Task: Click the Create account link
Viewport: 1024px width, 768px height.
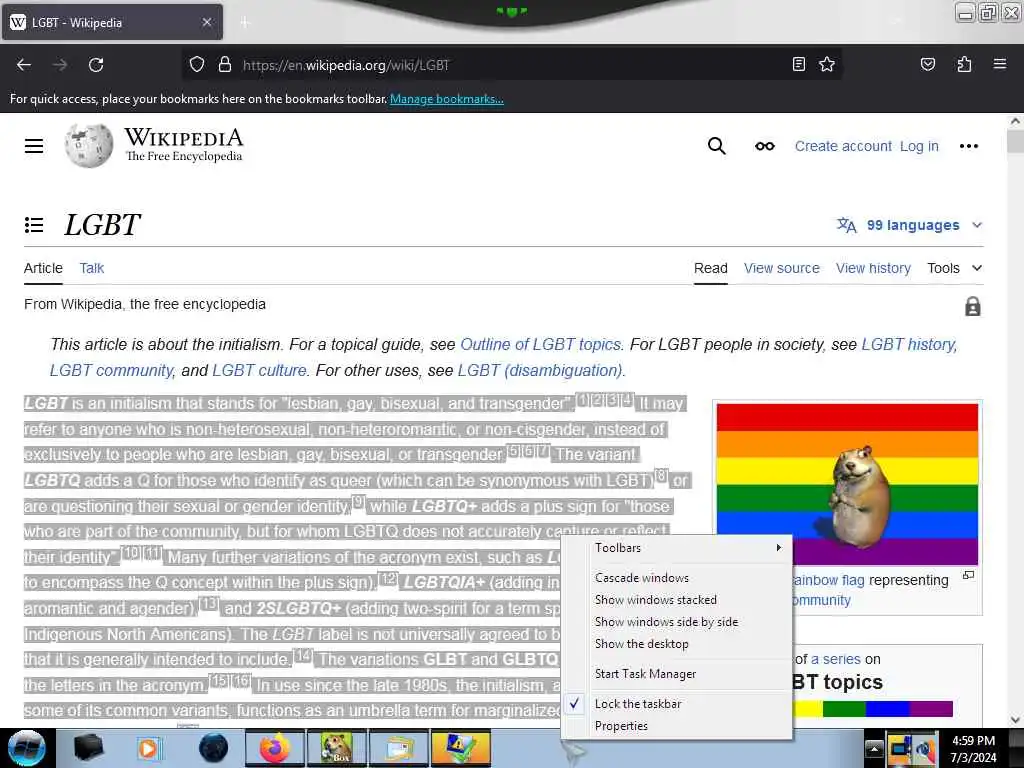Action: coord(842,146)
